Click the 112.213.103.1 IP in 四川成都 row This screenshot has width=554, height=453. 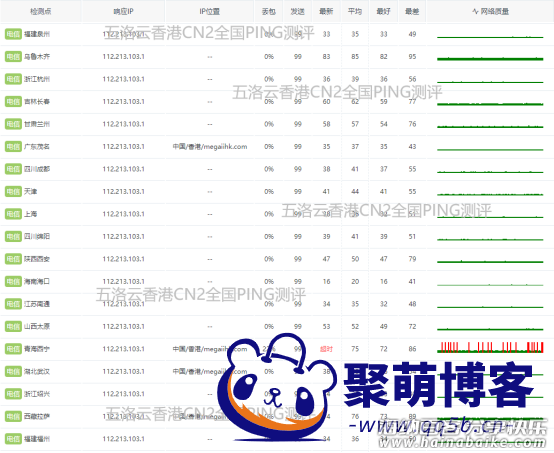click(x=123, y=169)
